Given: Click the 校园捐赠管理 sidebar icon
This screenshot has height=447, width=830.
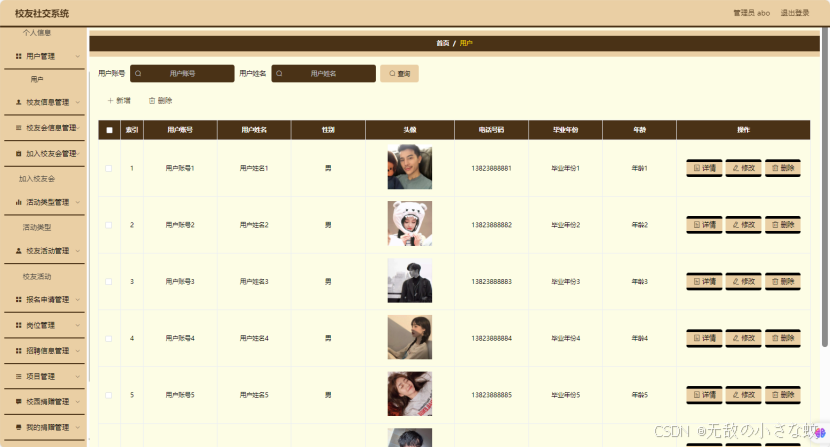Looking at the screenshot, I should 19,401.
